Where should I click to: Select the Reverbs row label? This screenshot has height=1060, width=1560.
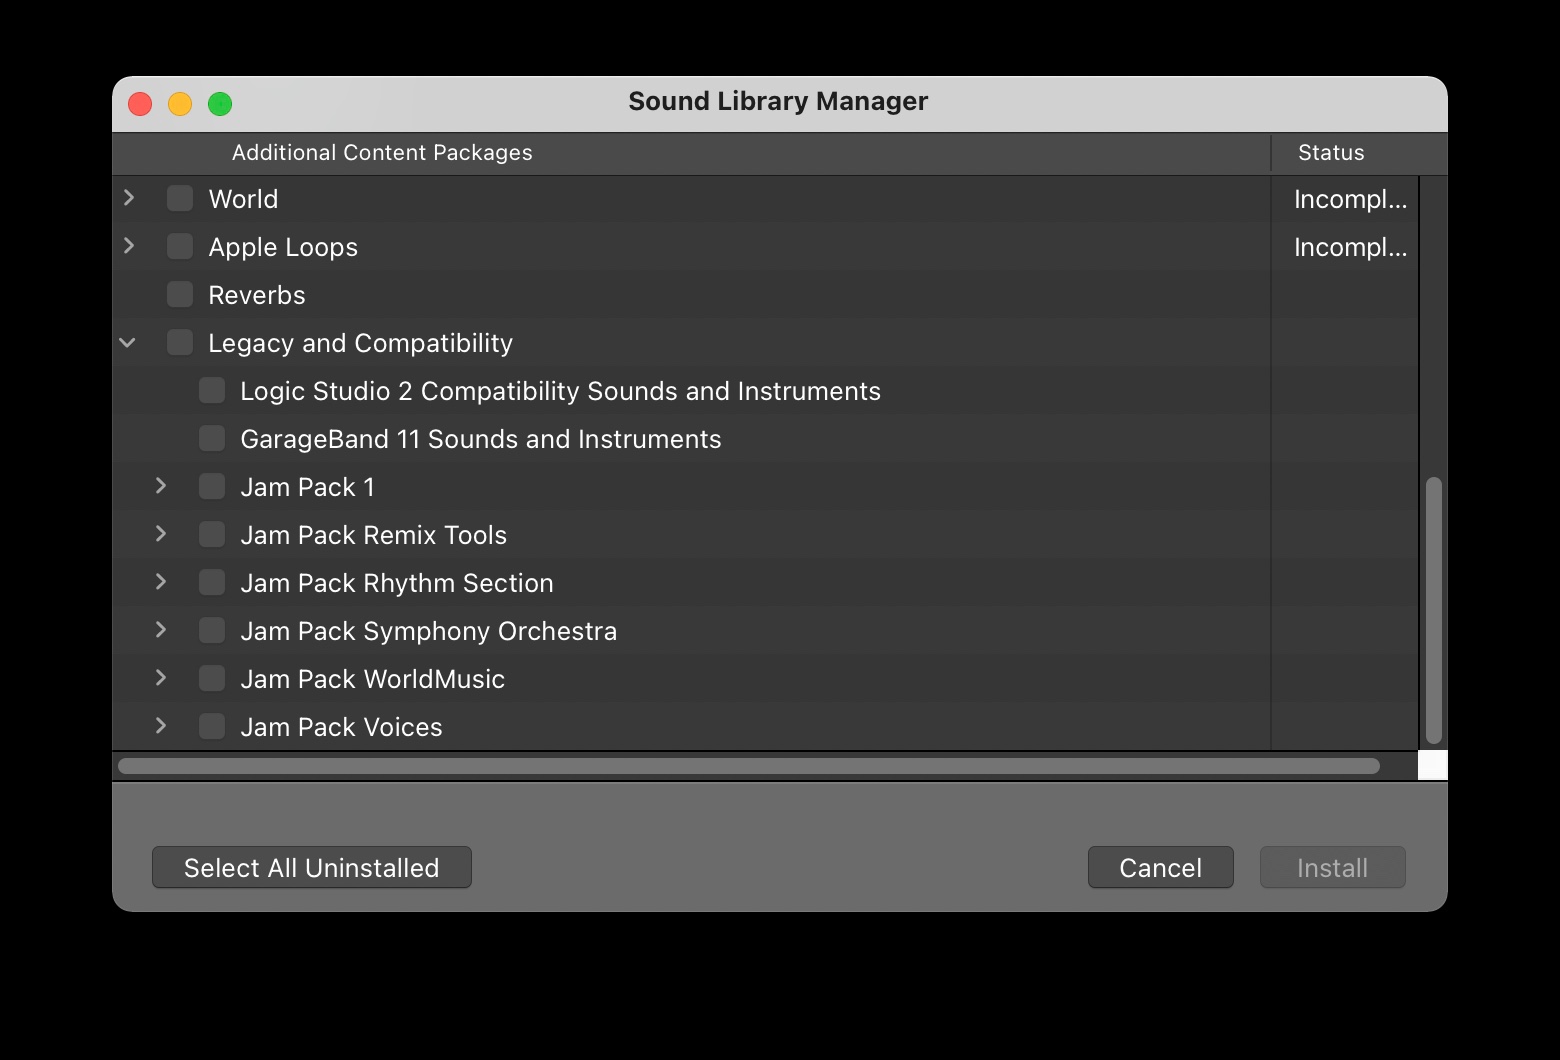point(257,295)
